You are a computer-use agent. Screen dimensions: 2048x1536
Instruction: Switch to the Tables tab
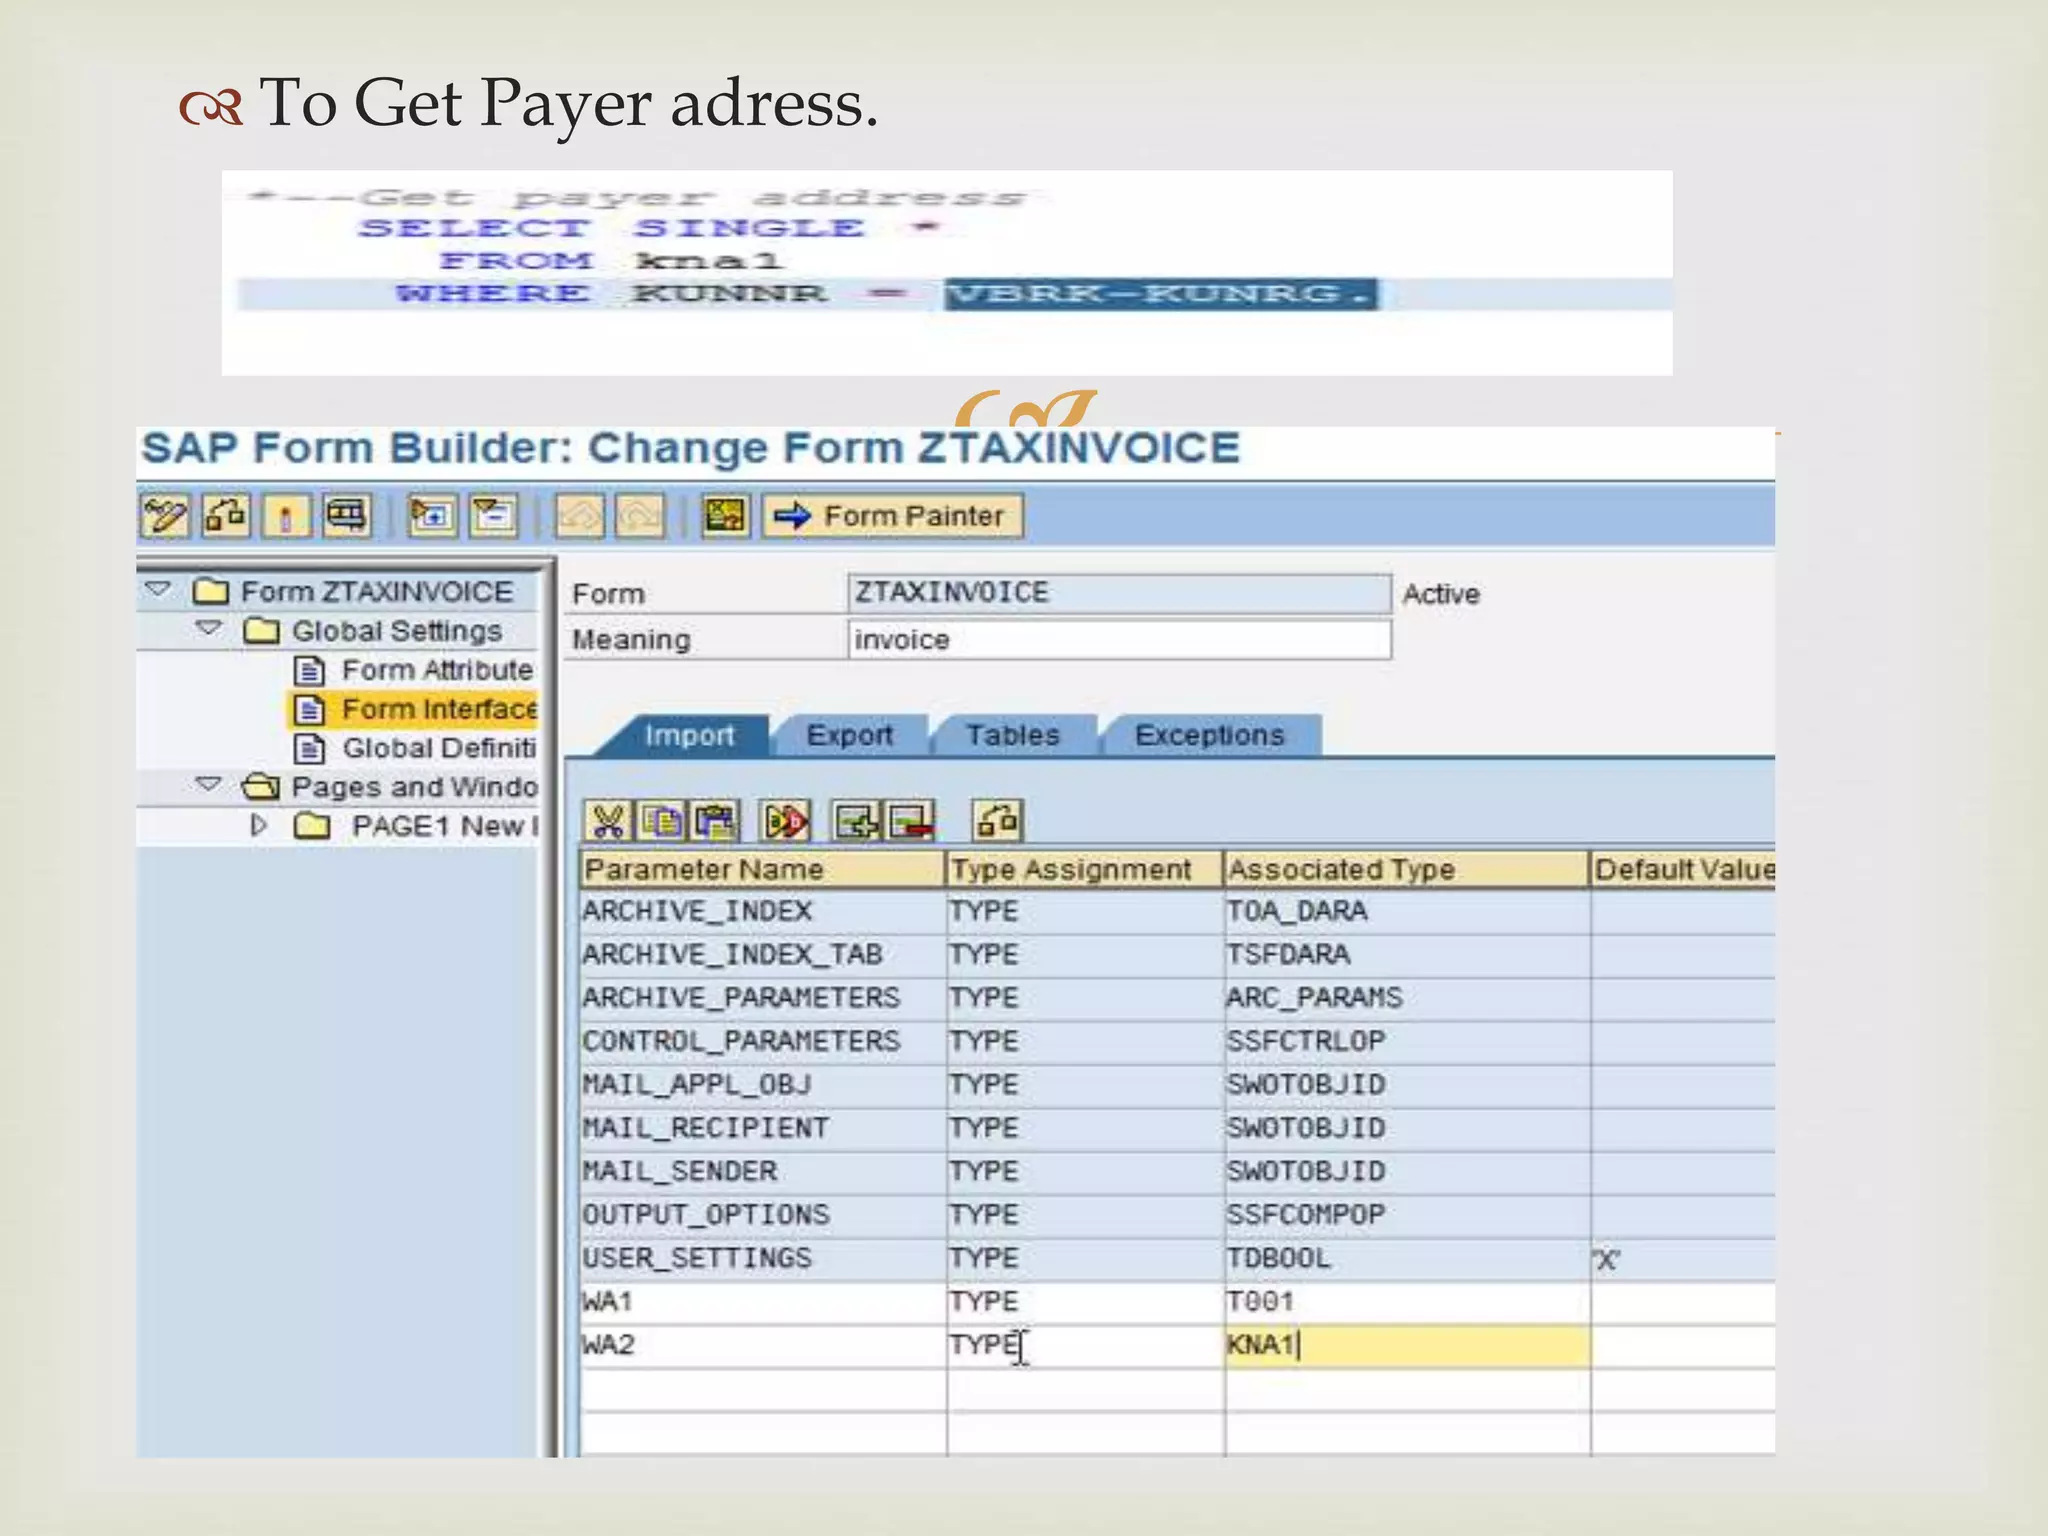tap(1012, 736)
